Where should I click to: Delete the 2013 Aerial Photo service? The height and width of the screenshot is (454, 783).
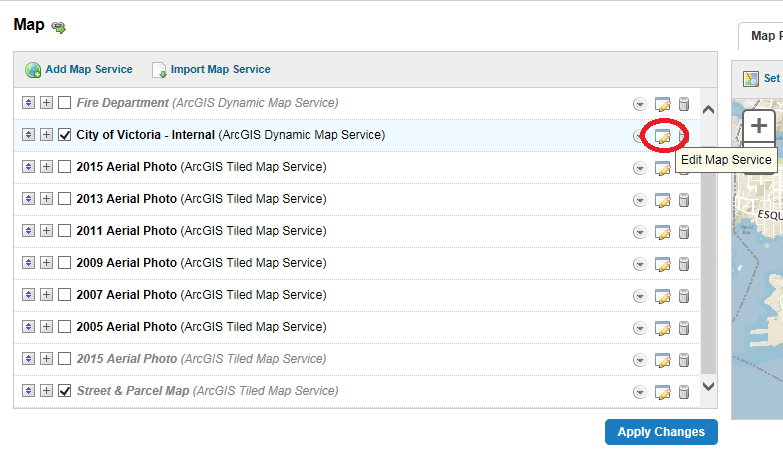coord(684,200)
